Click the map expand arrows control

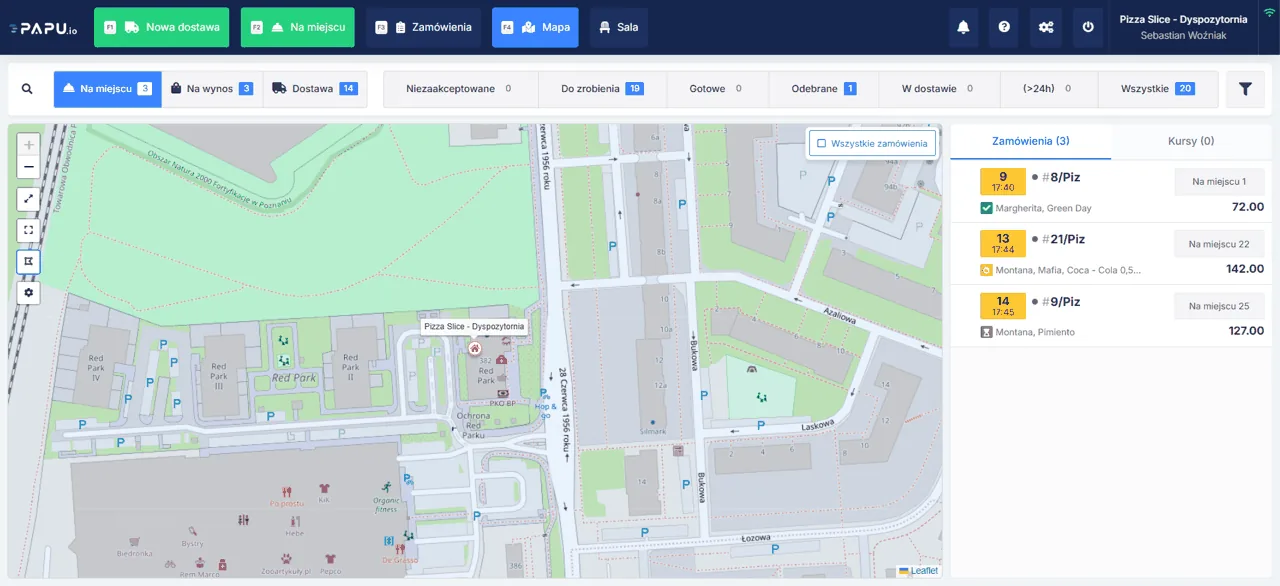(29, 199)
